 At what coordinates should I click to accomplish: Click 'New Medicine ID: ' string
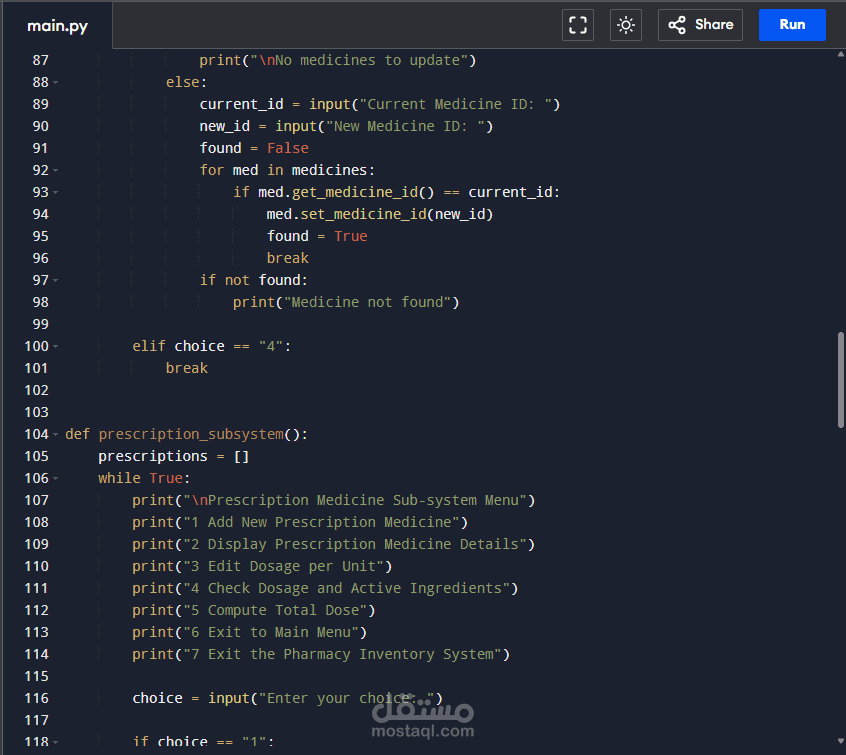405,126
